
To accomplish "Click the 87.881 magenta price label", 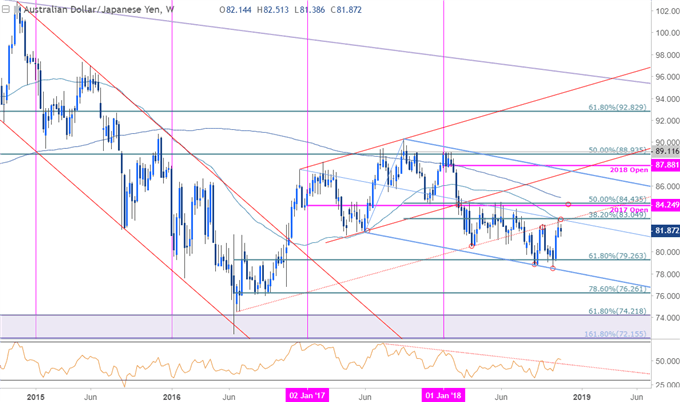I will tap(666, 165).
